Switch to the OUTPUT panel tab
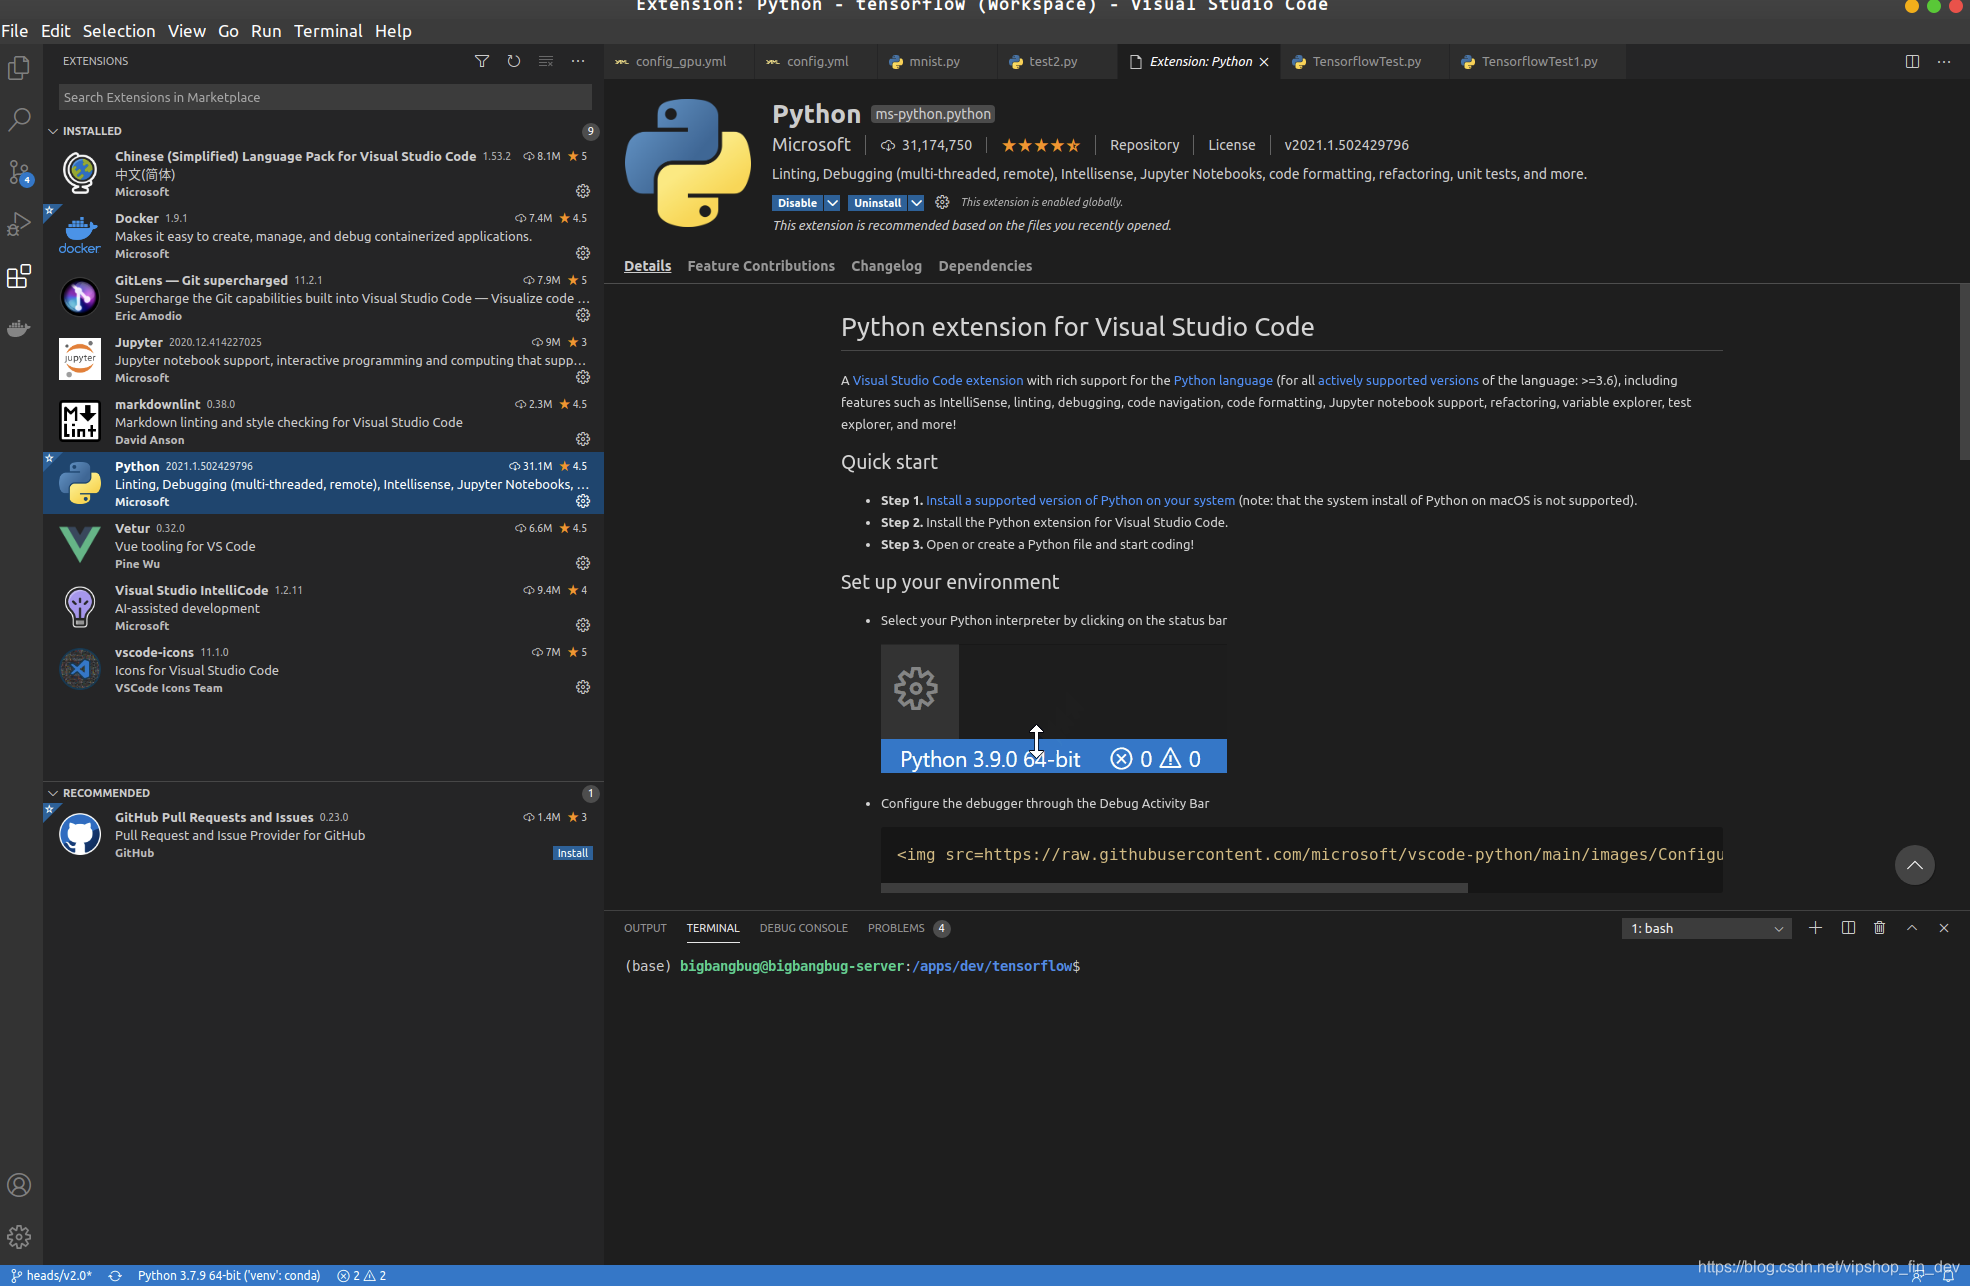This screenshot has height=1286, width=1970. pos(645,929)
